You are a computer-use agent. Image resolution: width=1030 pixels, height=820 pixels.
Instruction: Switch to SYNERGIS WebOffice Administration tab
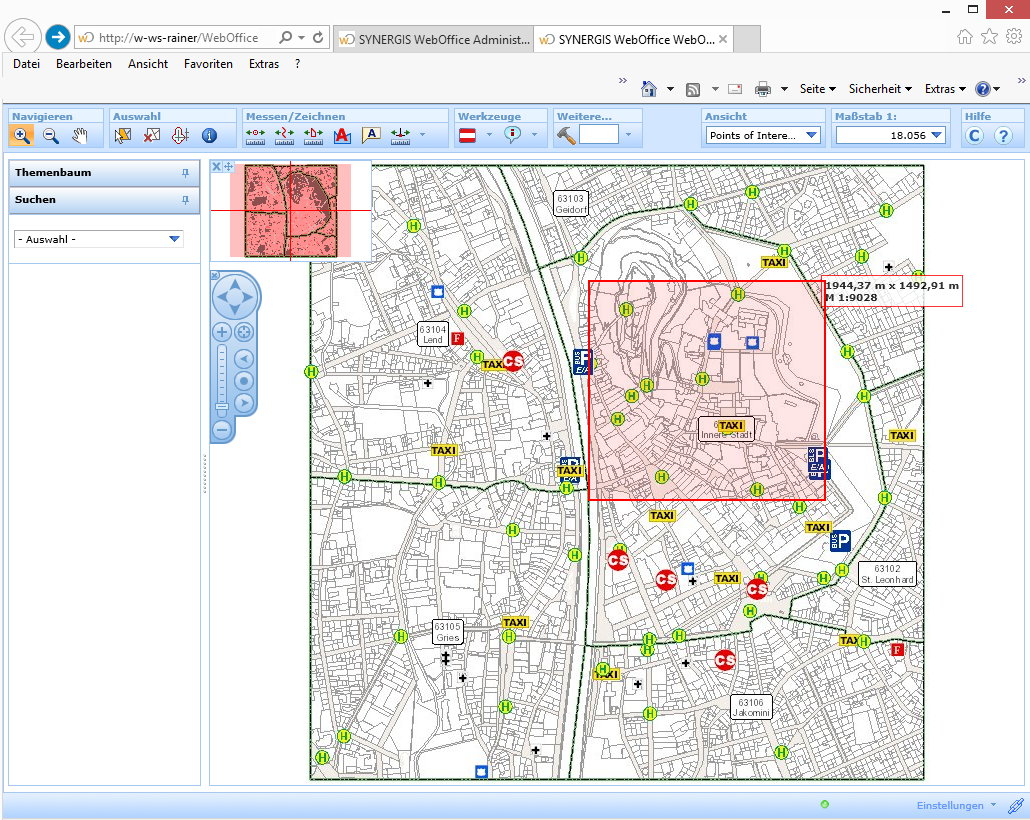click(x=435, y=39)
